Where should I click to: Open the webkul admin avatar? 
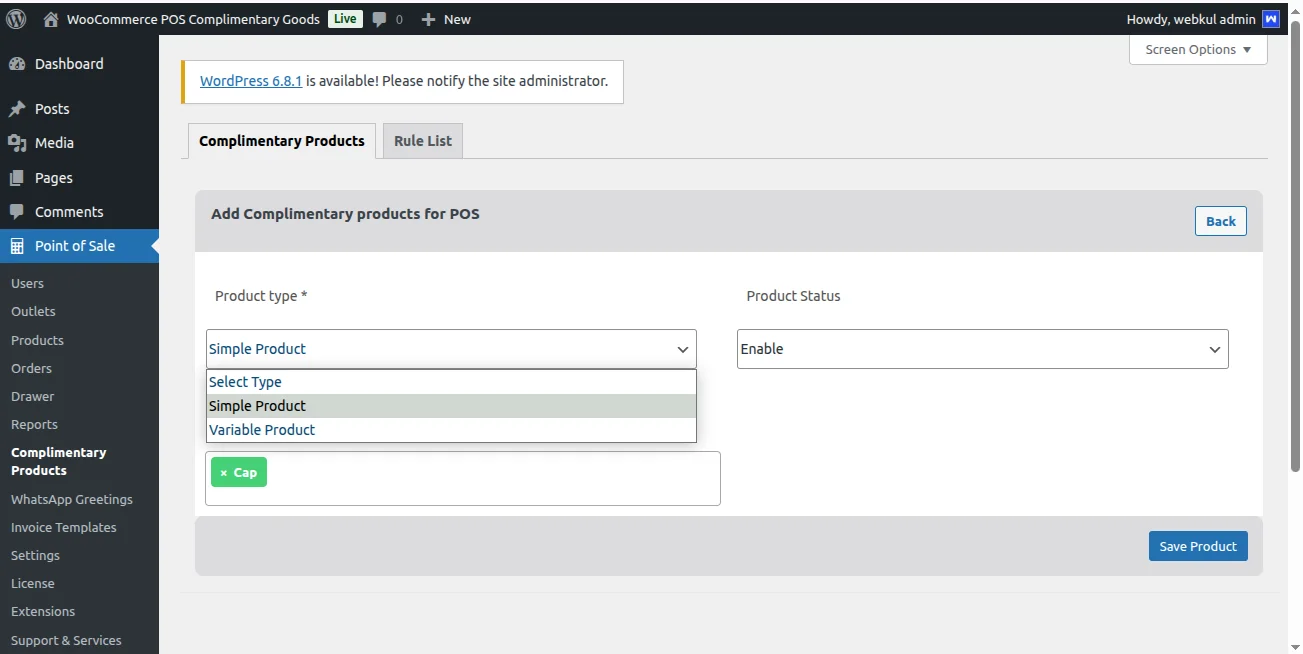[1271, 19]
